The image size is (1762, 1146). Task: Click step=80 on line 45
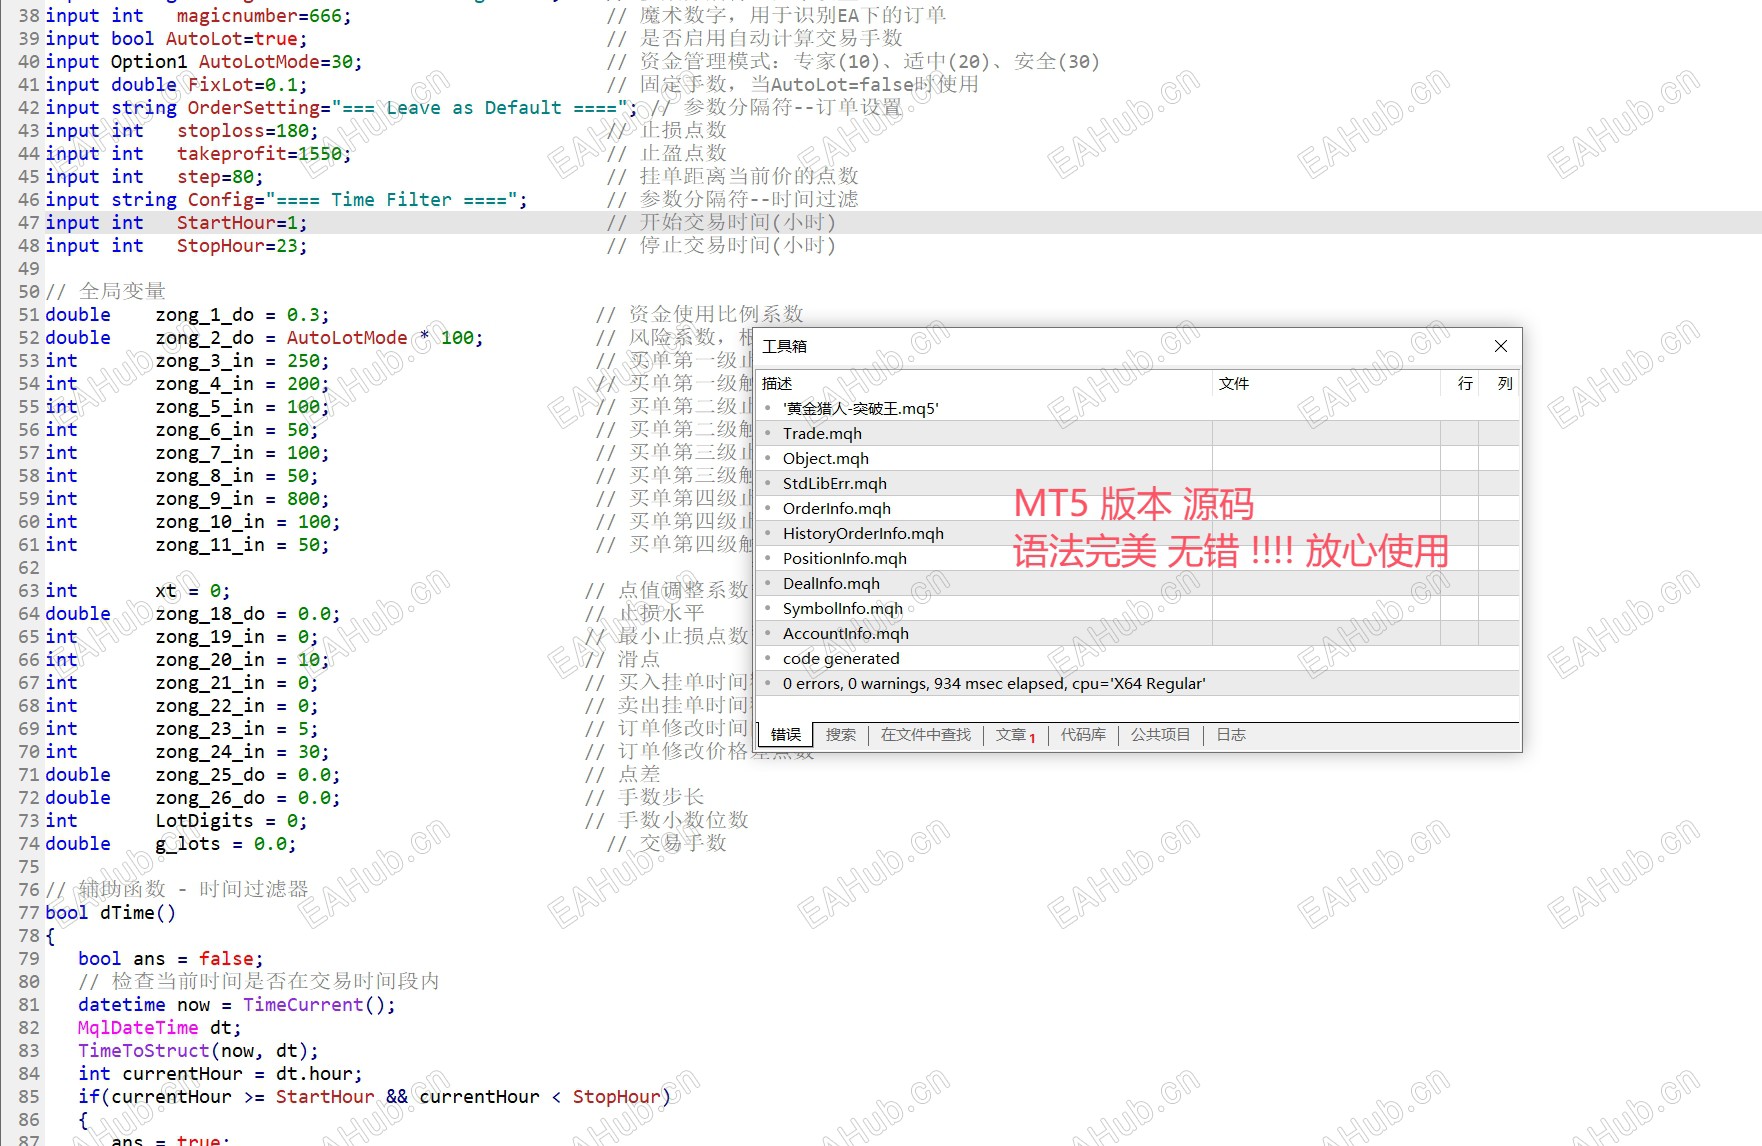coord(215,177)
